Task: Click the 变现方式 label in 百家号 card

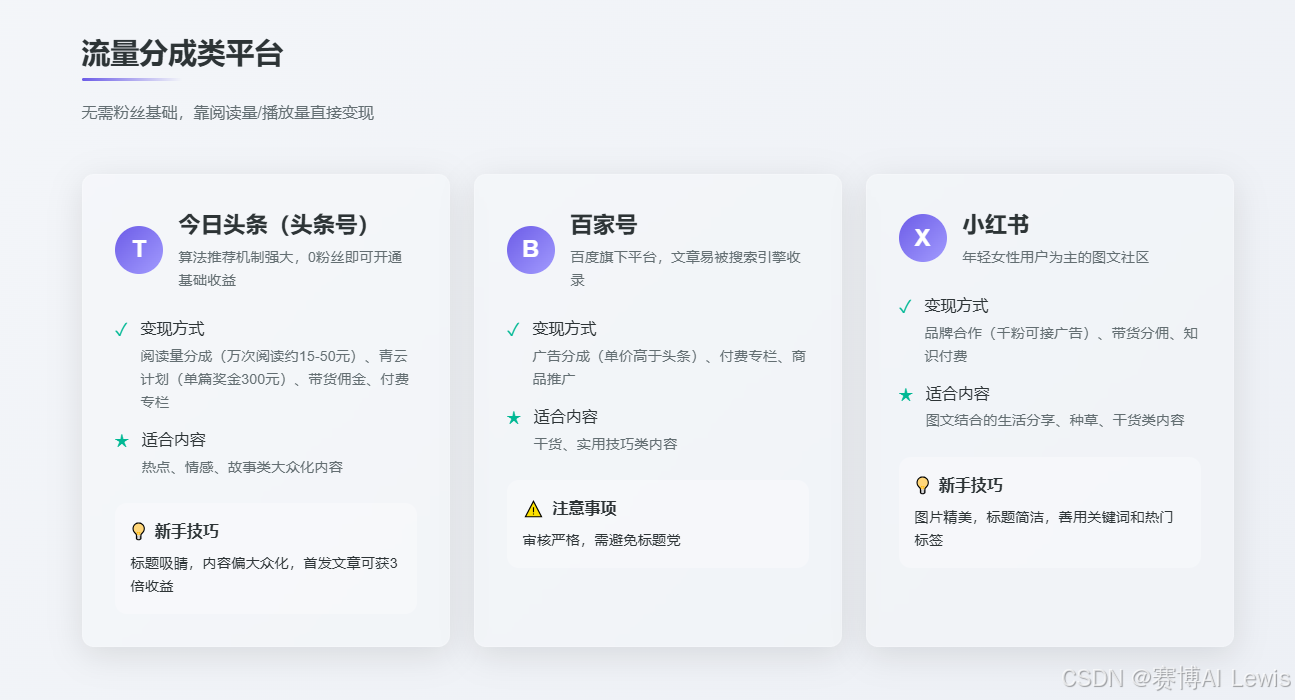Action: coord(565,329)
